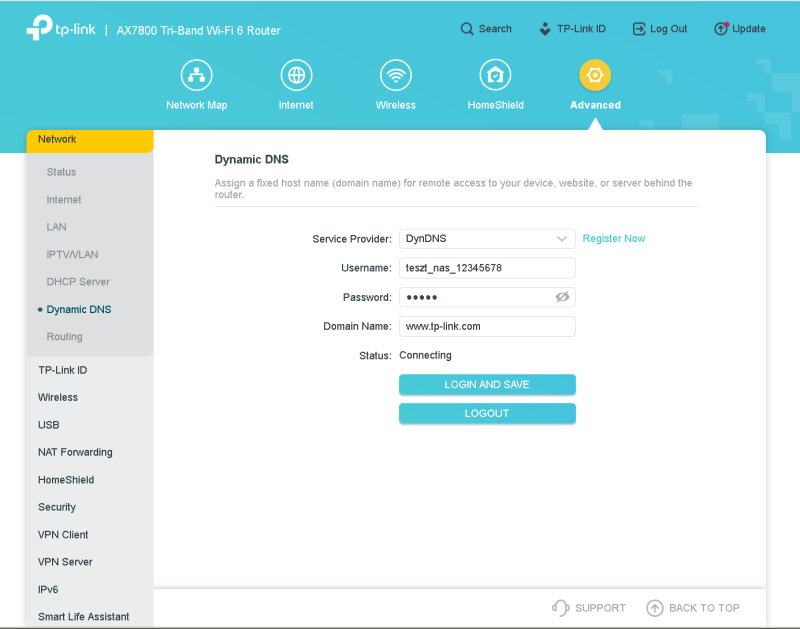Open the LAN sidebar item
This screenshot has height=629, width=800.
point(56,227)
